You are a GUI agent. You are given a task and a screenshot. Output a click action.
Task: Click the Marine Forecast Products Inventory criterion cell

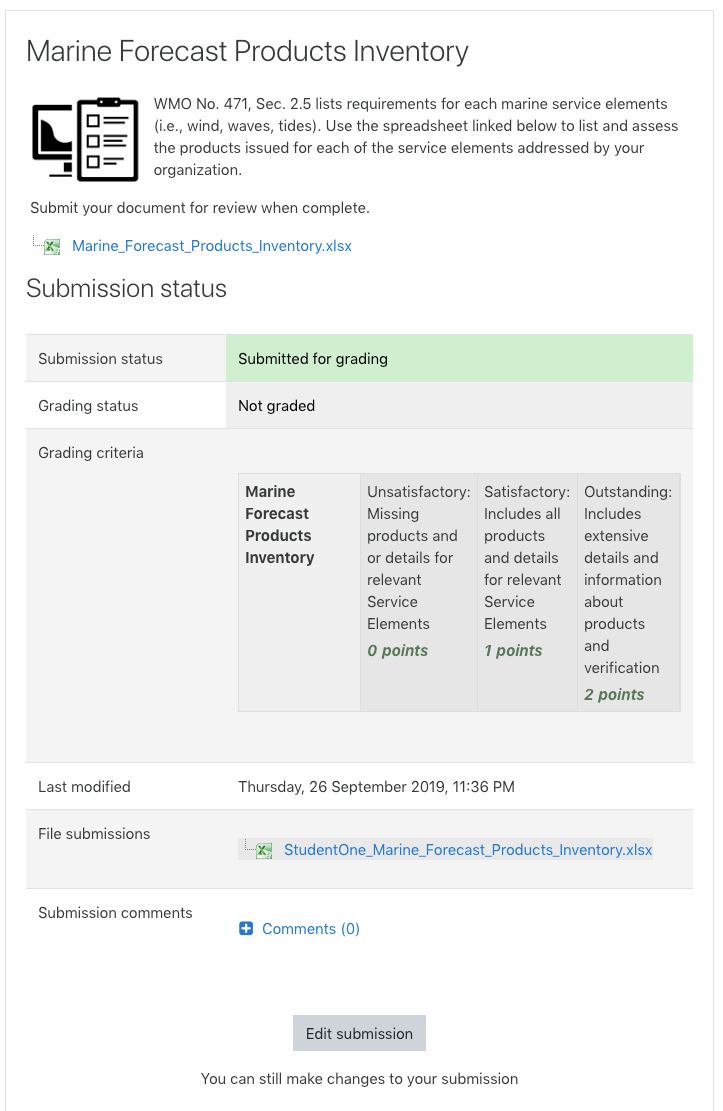click(x=300, y=592)
